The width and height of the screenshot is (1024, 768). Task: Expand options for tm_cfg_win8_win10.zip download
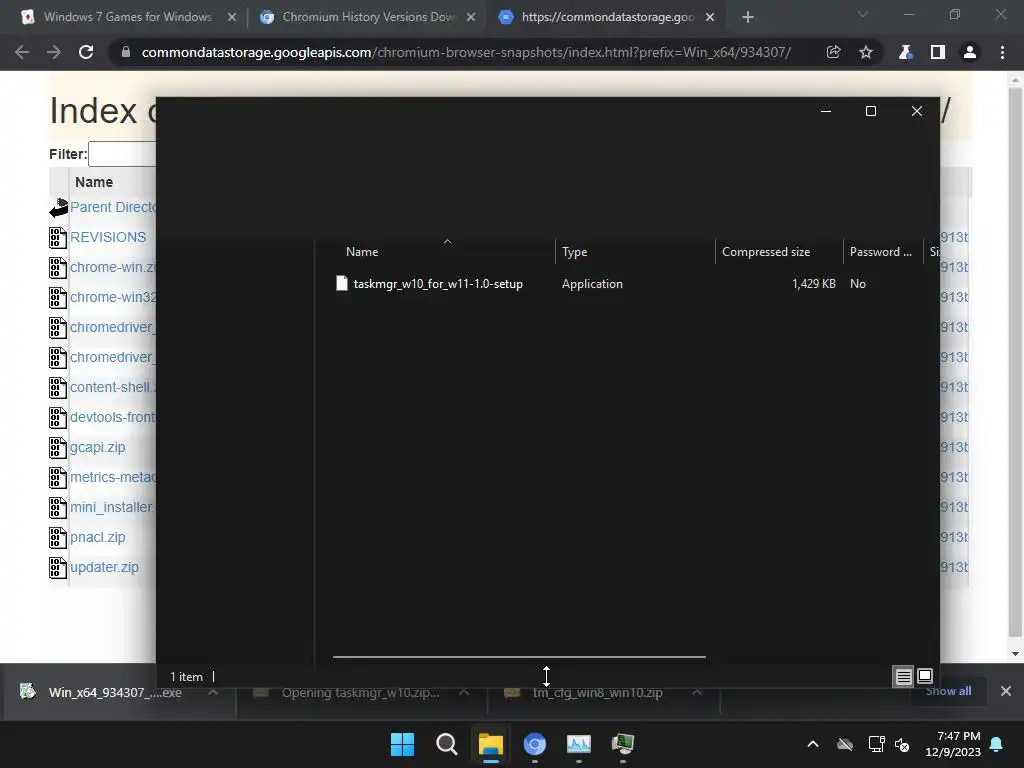[697, 692]
